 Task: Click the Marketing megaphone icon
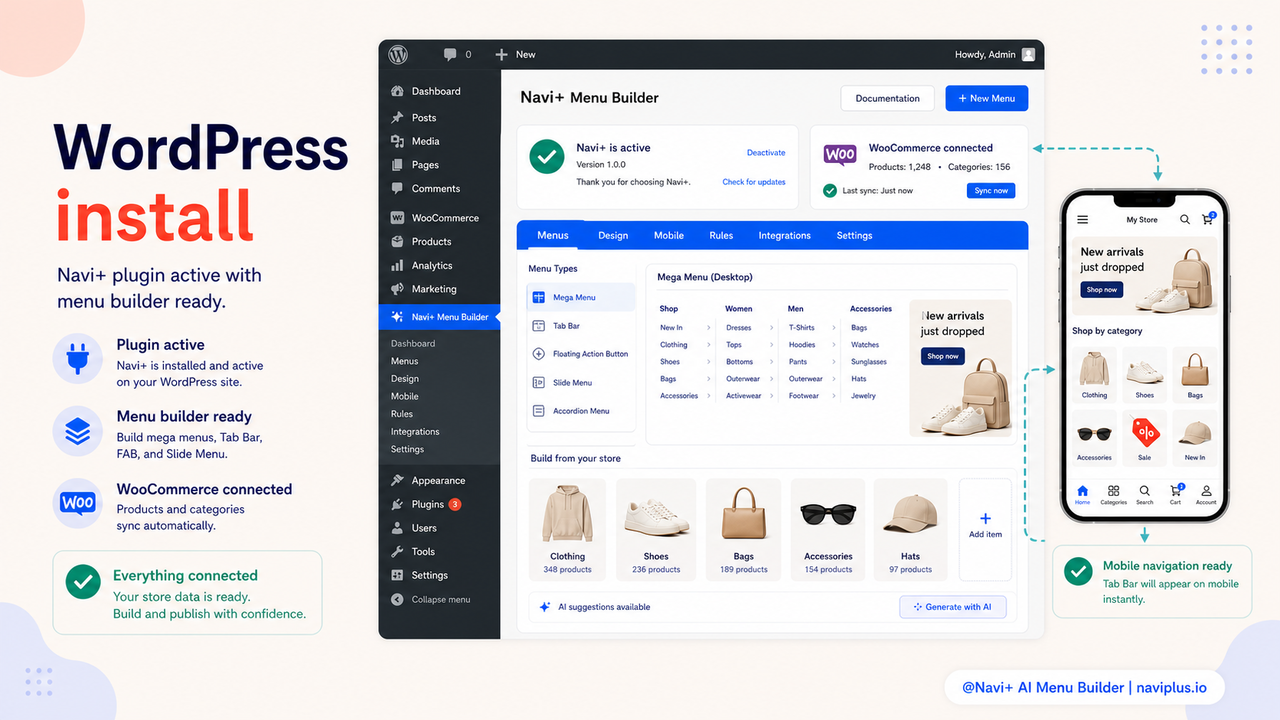coord(397,289)
